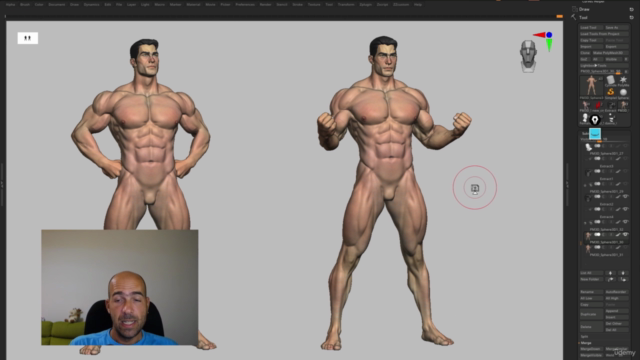The width and height of the screenshot is (640, 360).
Task: Adjust the Visible Count slider
Action: 604,139
